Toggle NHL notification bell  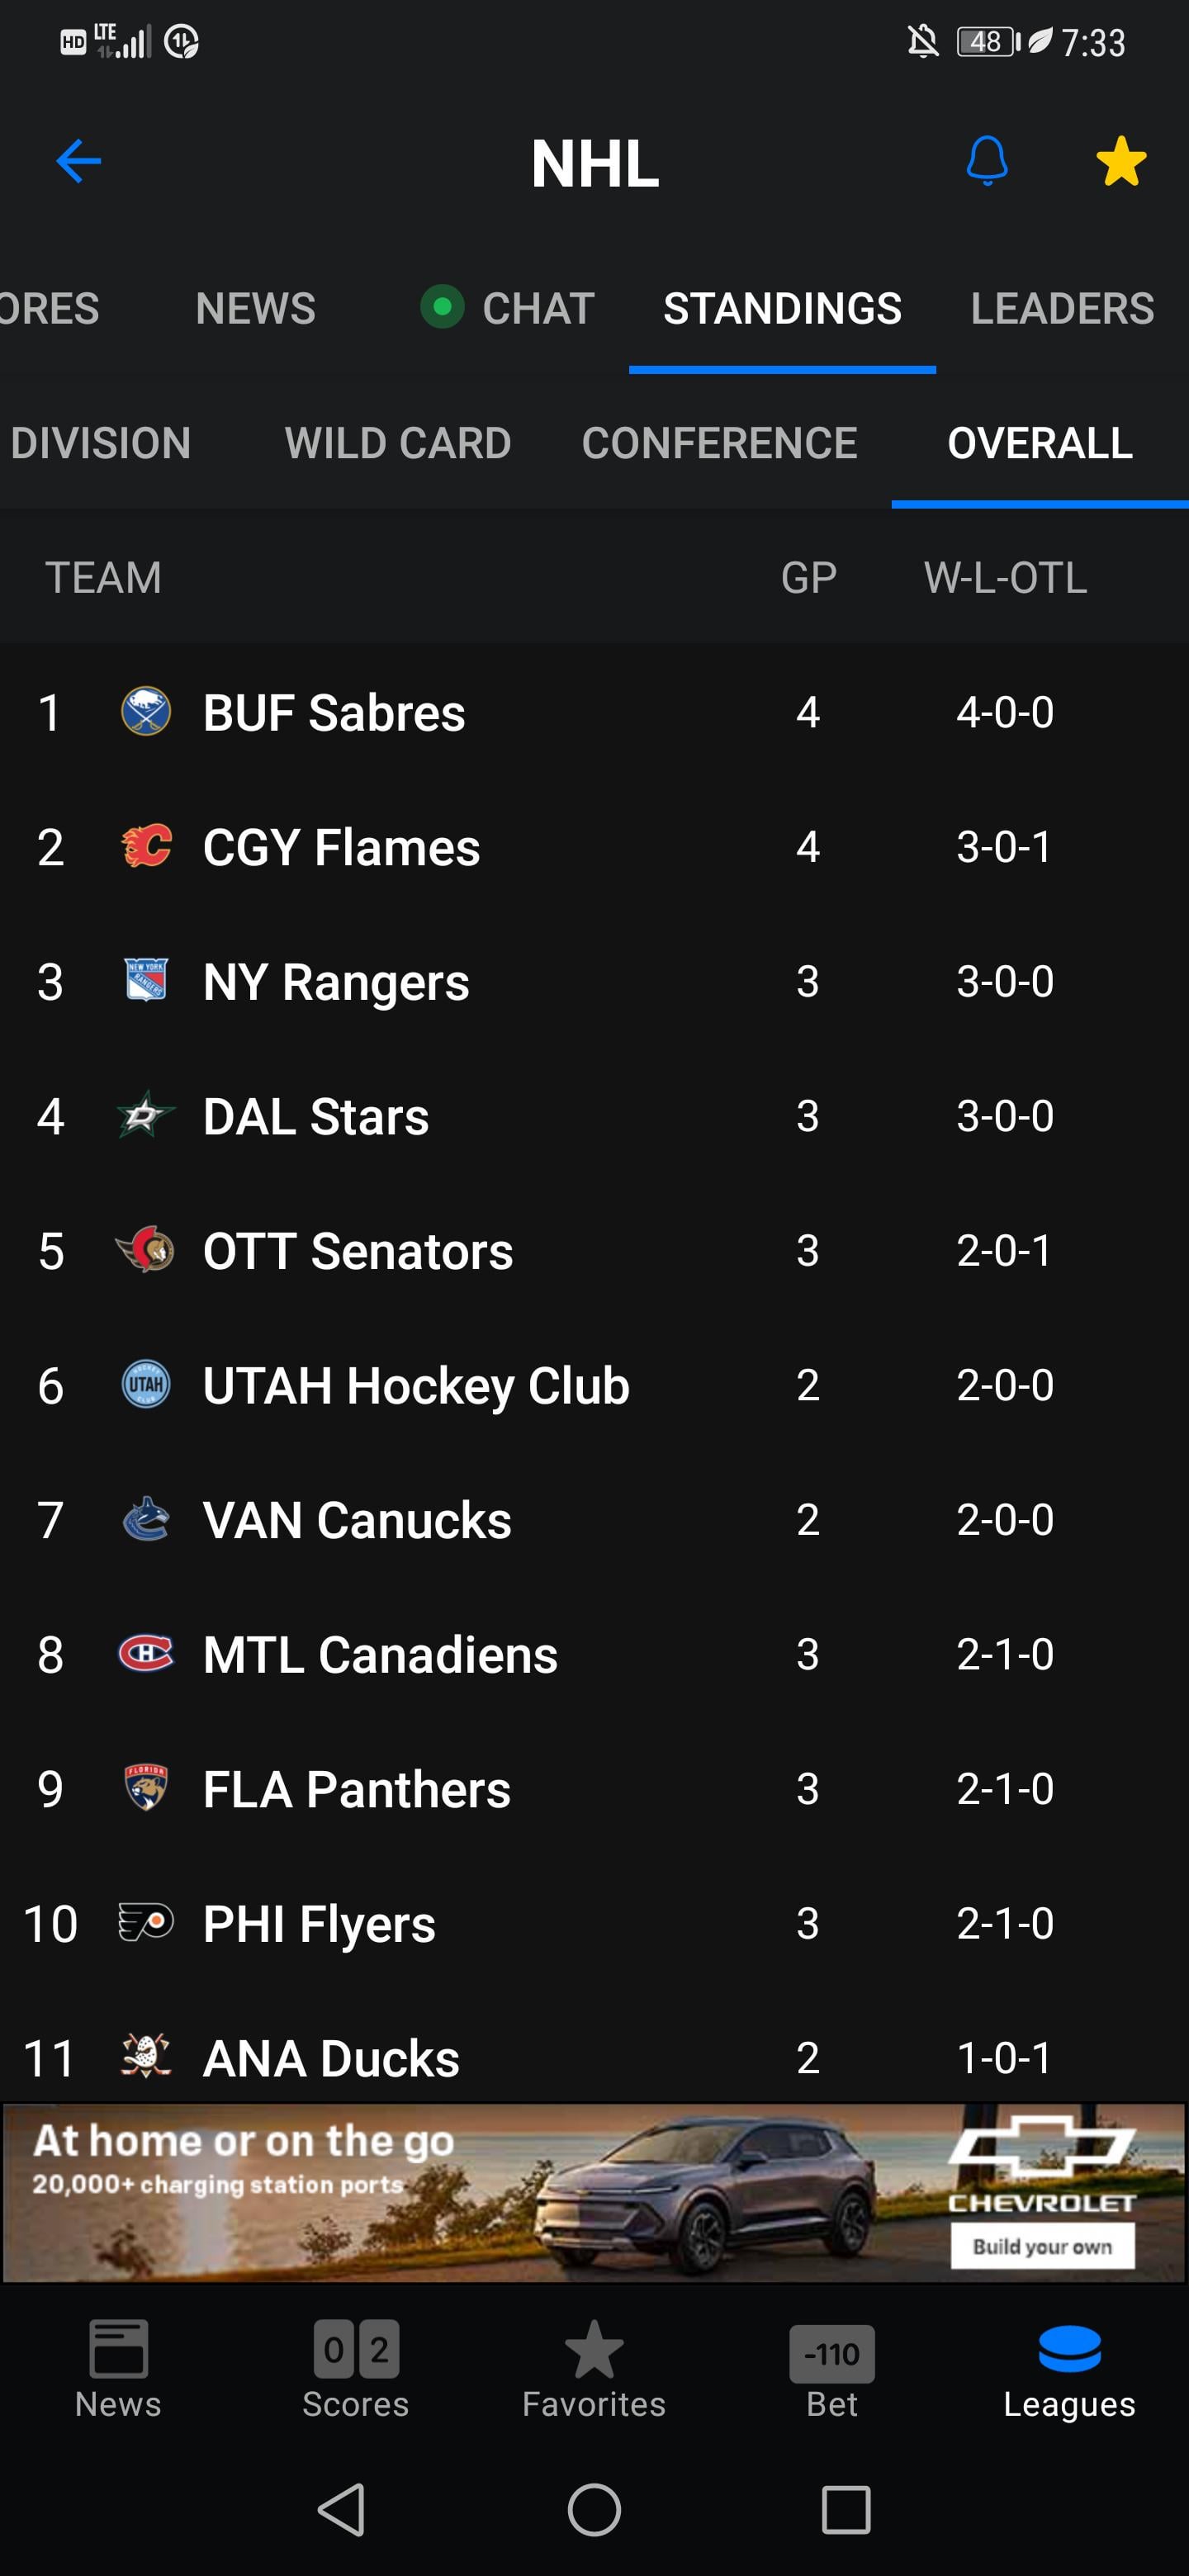point(986,161)
